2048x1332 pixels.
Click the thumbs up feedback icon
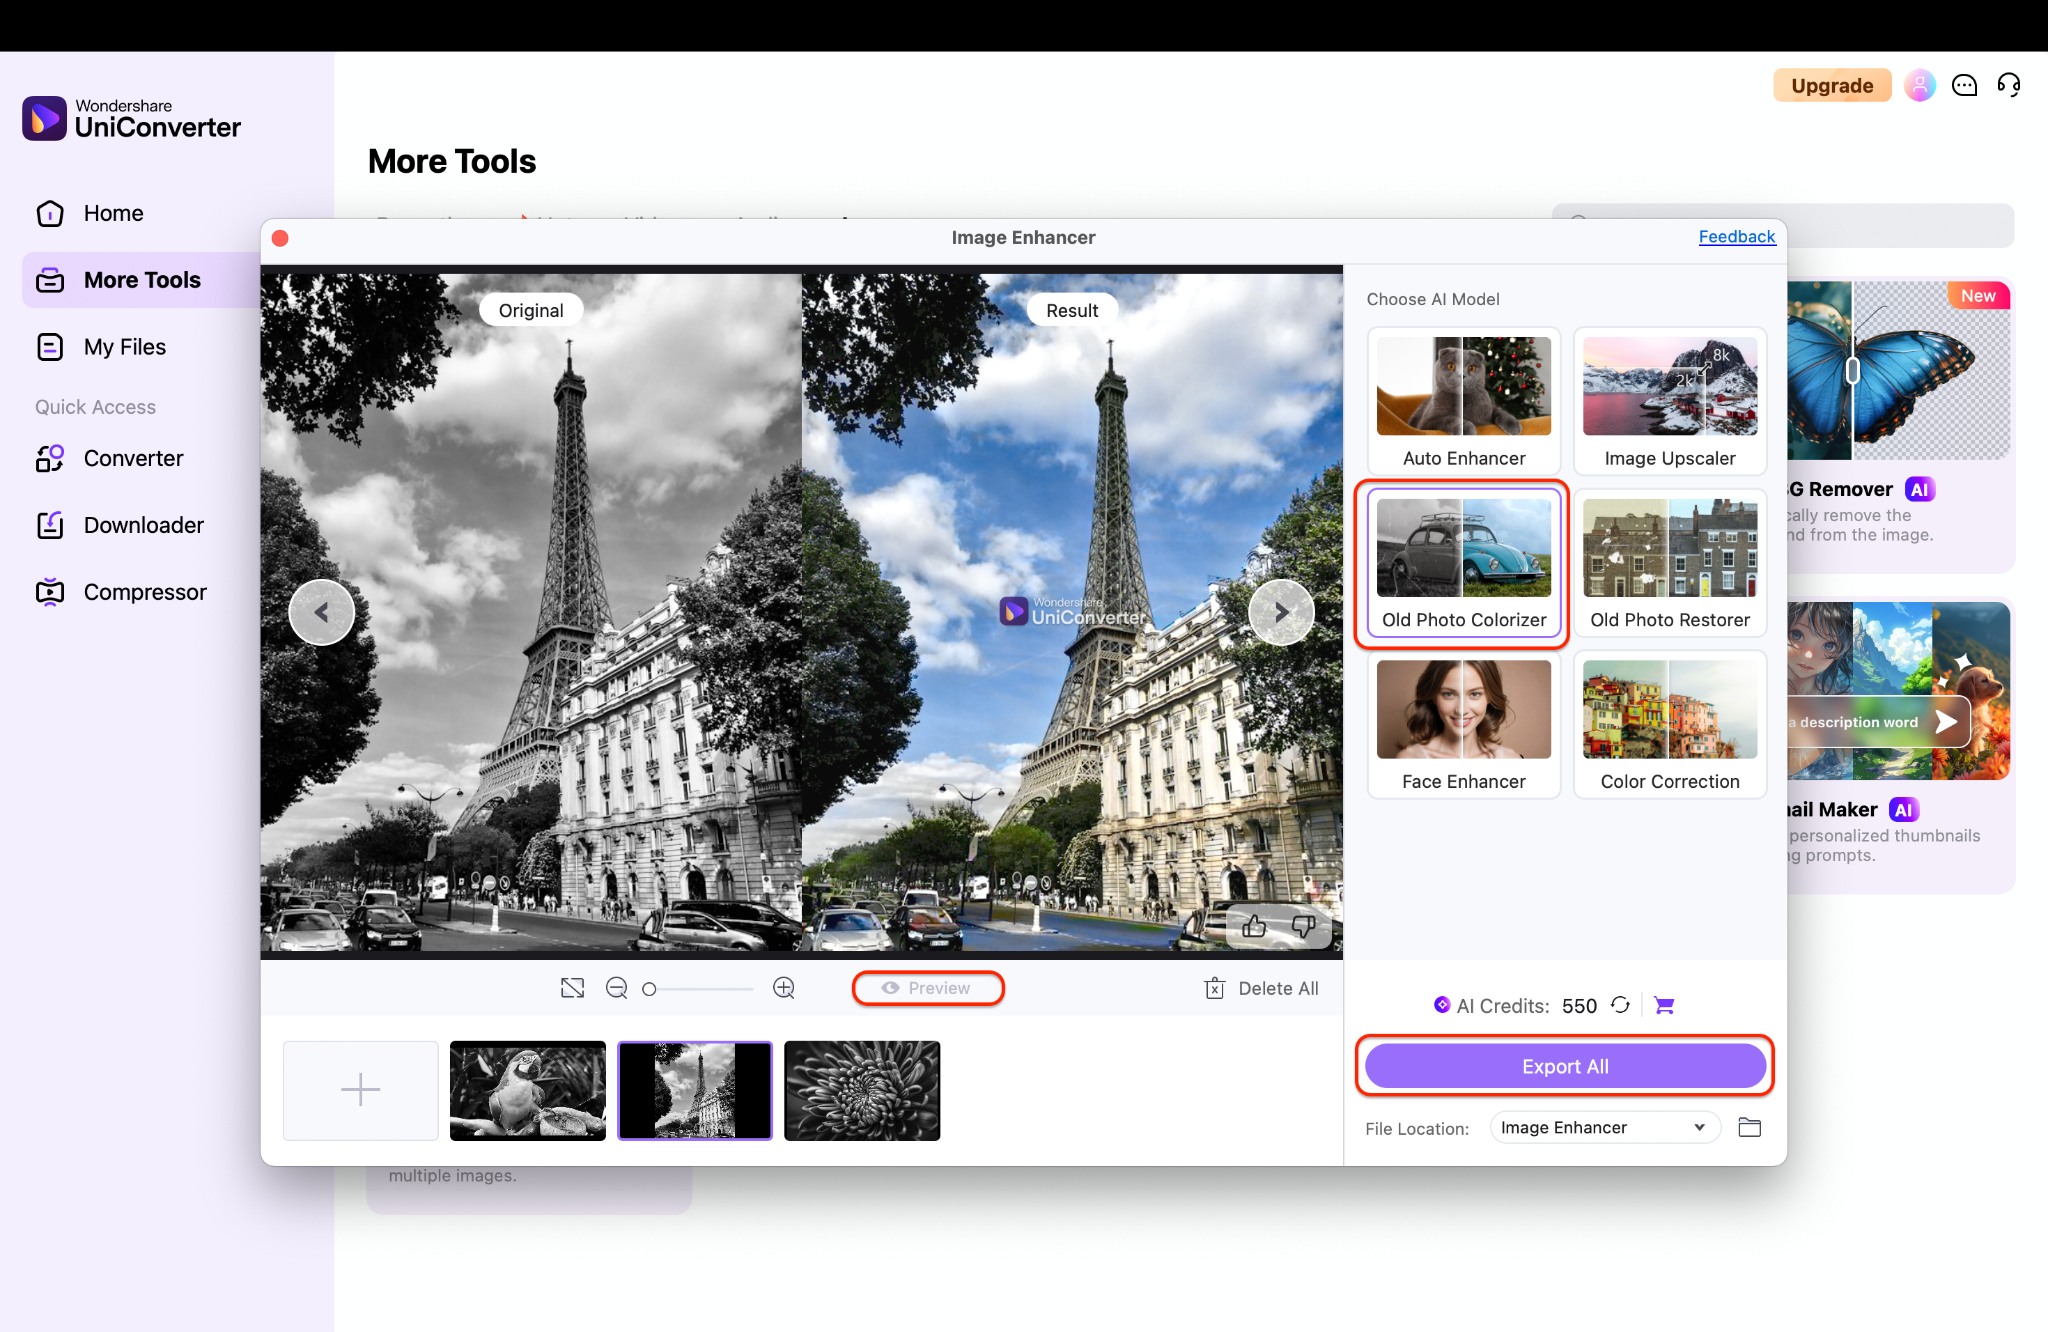[1254, 927]
